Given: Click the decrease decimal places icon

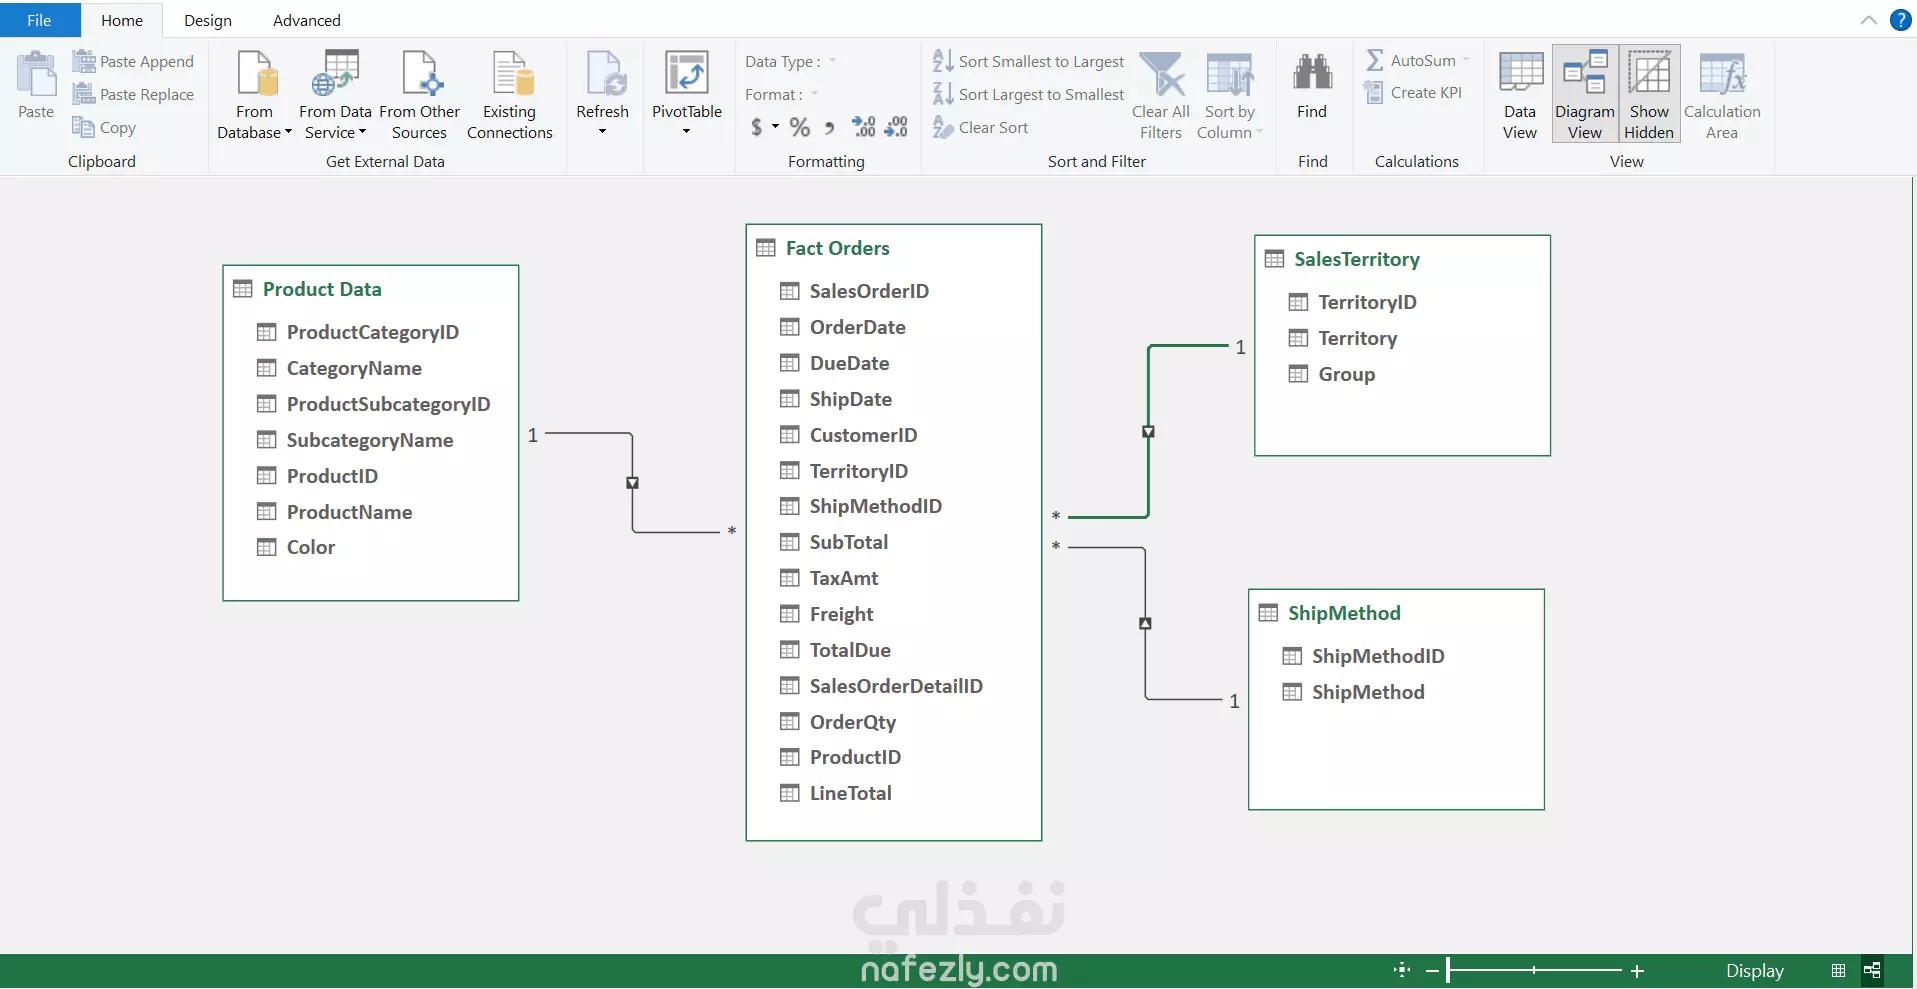Looking at the screenshot, I should click(896, 127).
